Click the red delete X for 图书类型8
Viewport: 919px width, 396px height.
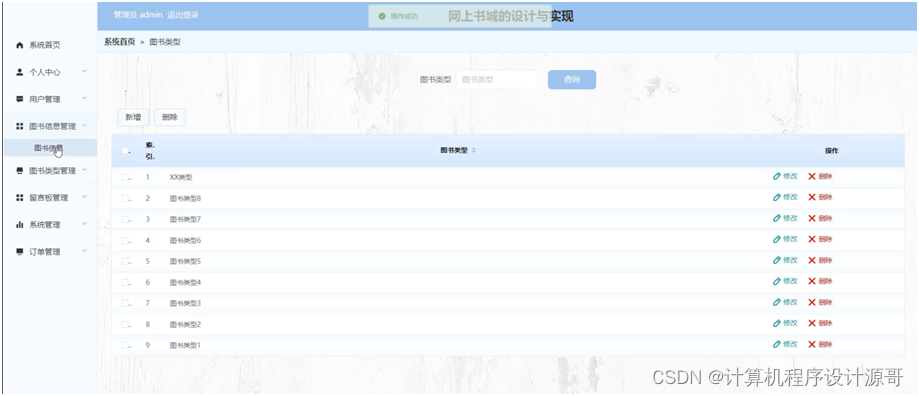(812, 197)
